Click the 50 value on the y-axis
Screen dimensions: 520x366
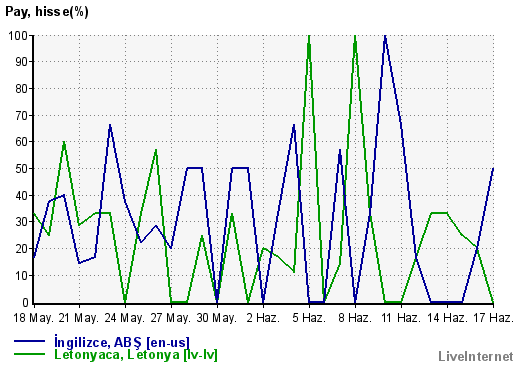pyautogui.click(x=22, y=168)
